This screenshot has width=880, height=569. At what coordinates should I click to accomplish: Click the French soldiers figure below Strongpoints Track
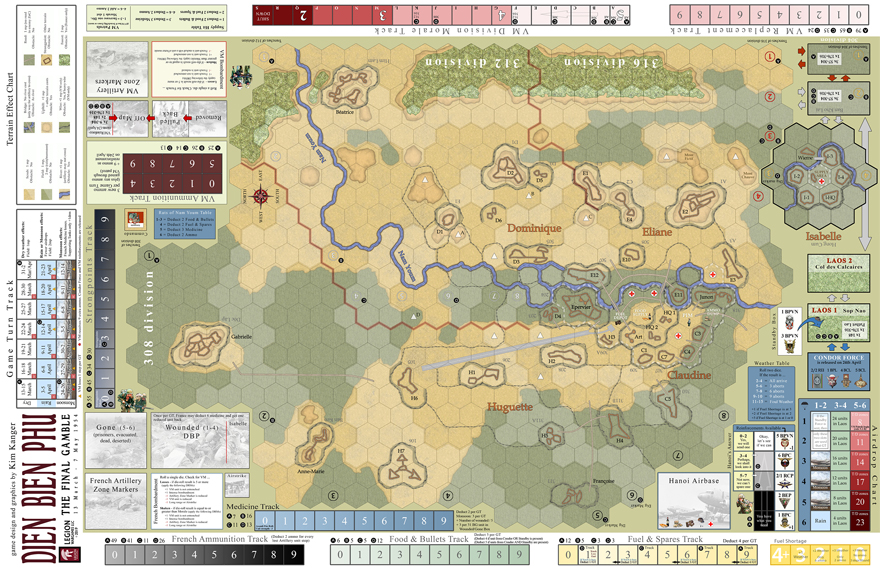pos(132,400)
